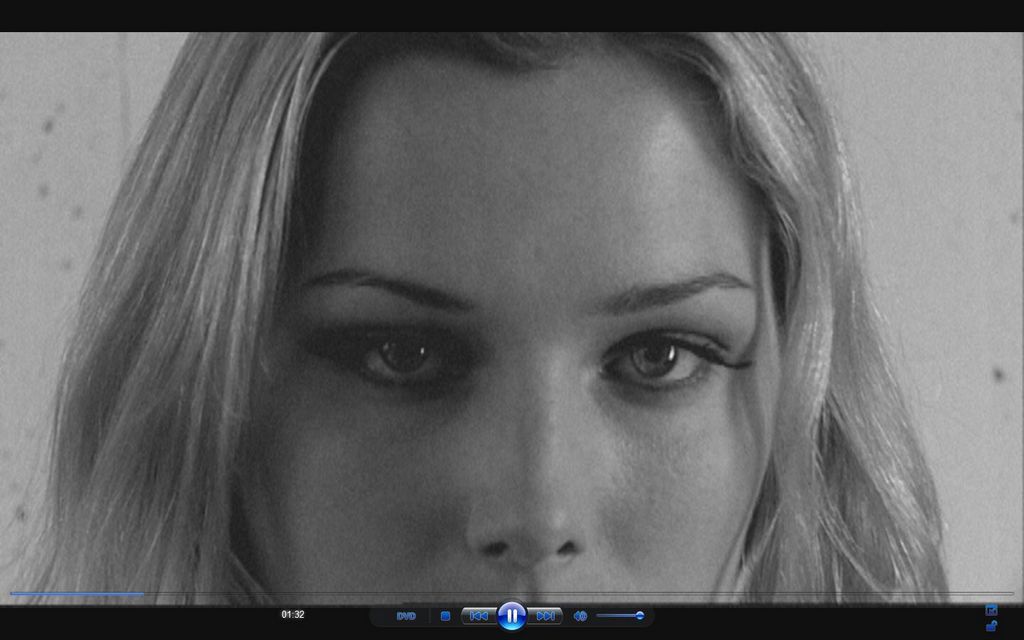The height and width of the screenshot is (640, 1024).
Task: Skip to the next chapter
Action: 545,616
